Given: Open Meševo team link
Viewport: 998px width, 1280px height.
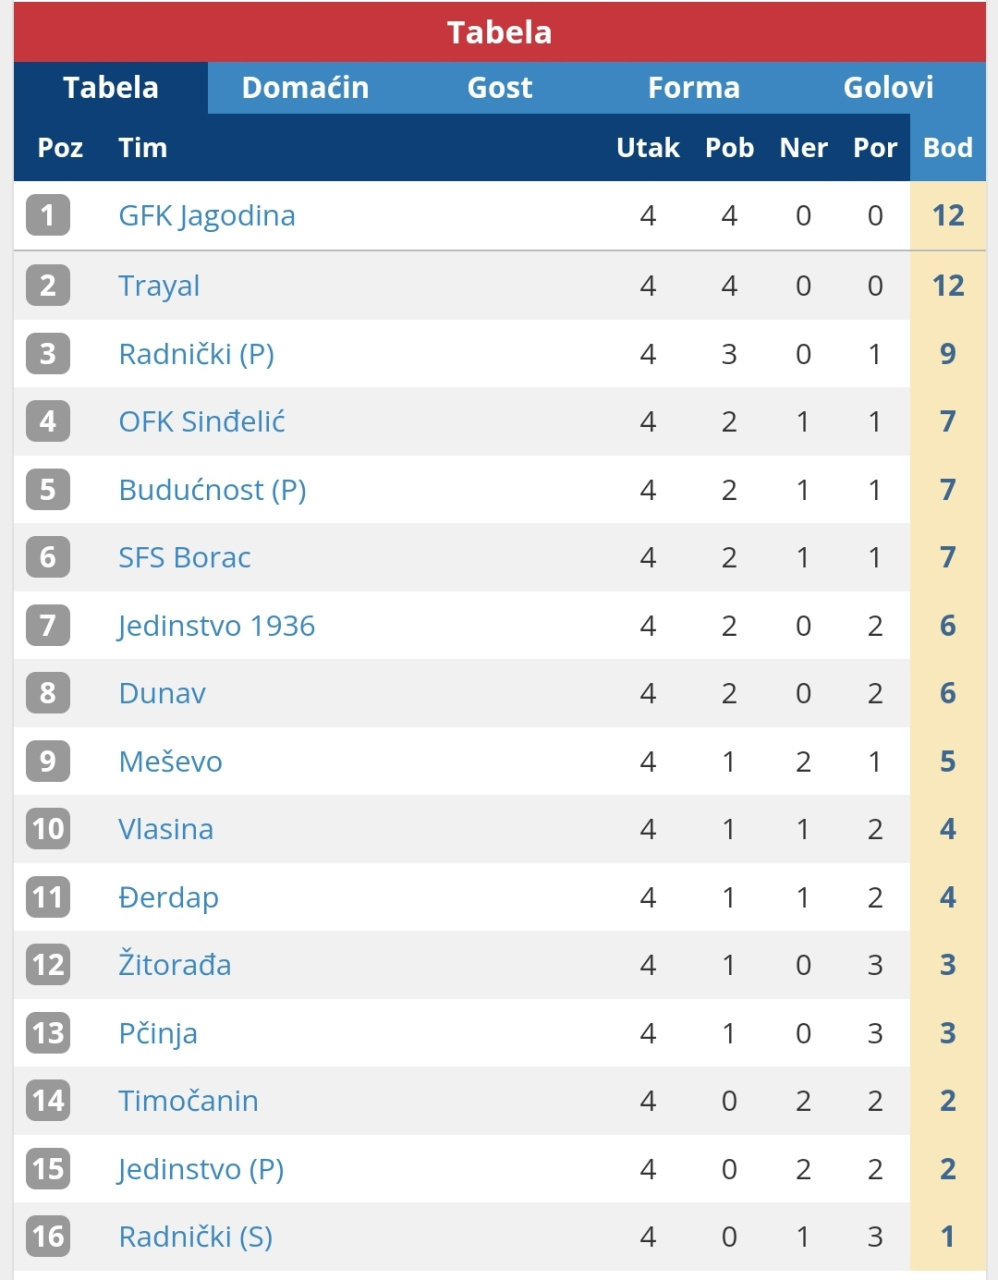Looking at the screenshot, I should [170, 762].
